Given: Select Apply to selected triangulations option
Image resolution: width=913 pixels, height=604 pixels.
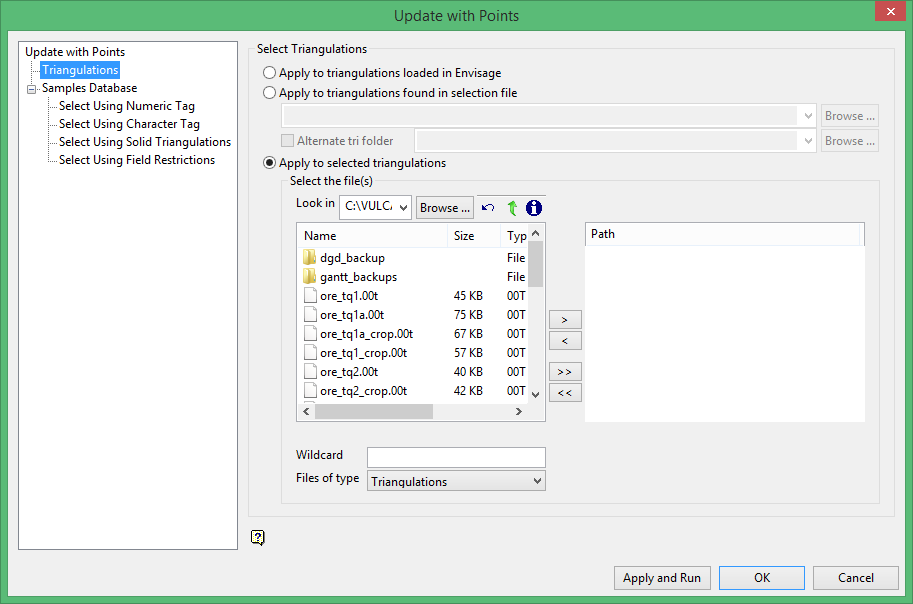Looking at the screenshot, I should tap(269, 163).
